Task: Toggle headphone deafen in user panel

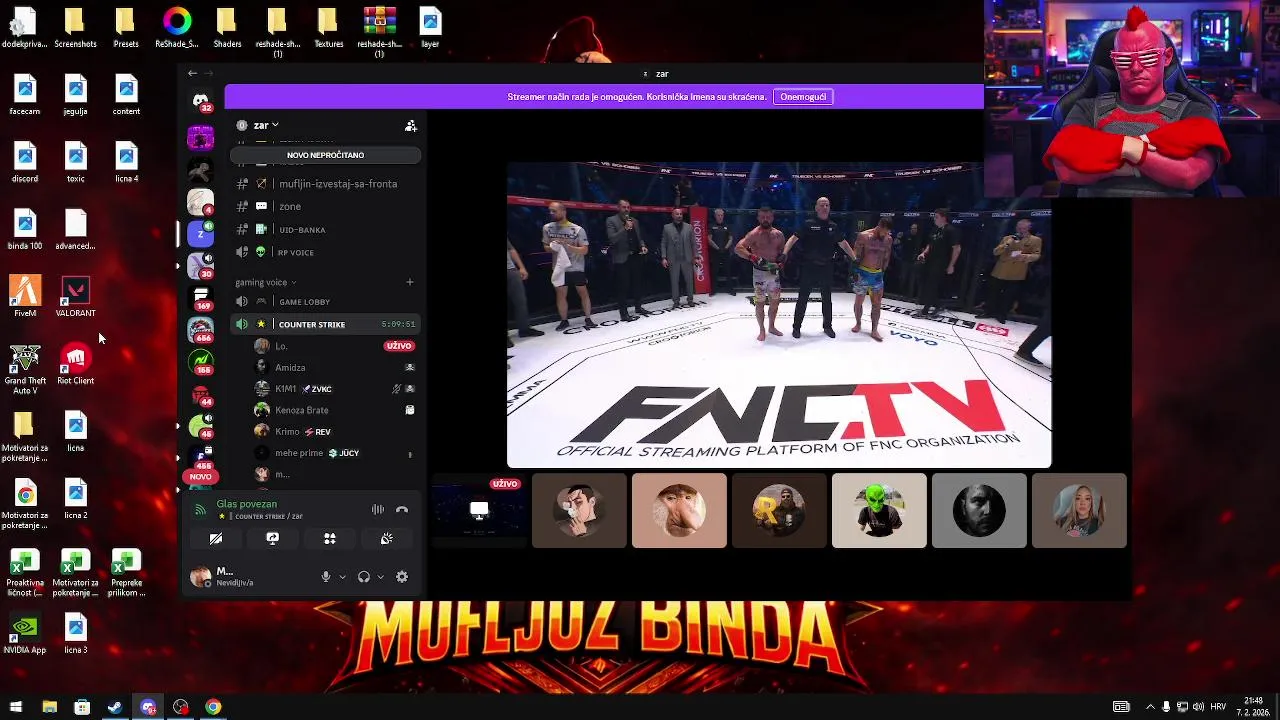Action: click(364, 577)
